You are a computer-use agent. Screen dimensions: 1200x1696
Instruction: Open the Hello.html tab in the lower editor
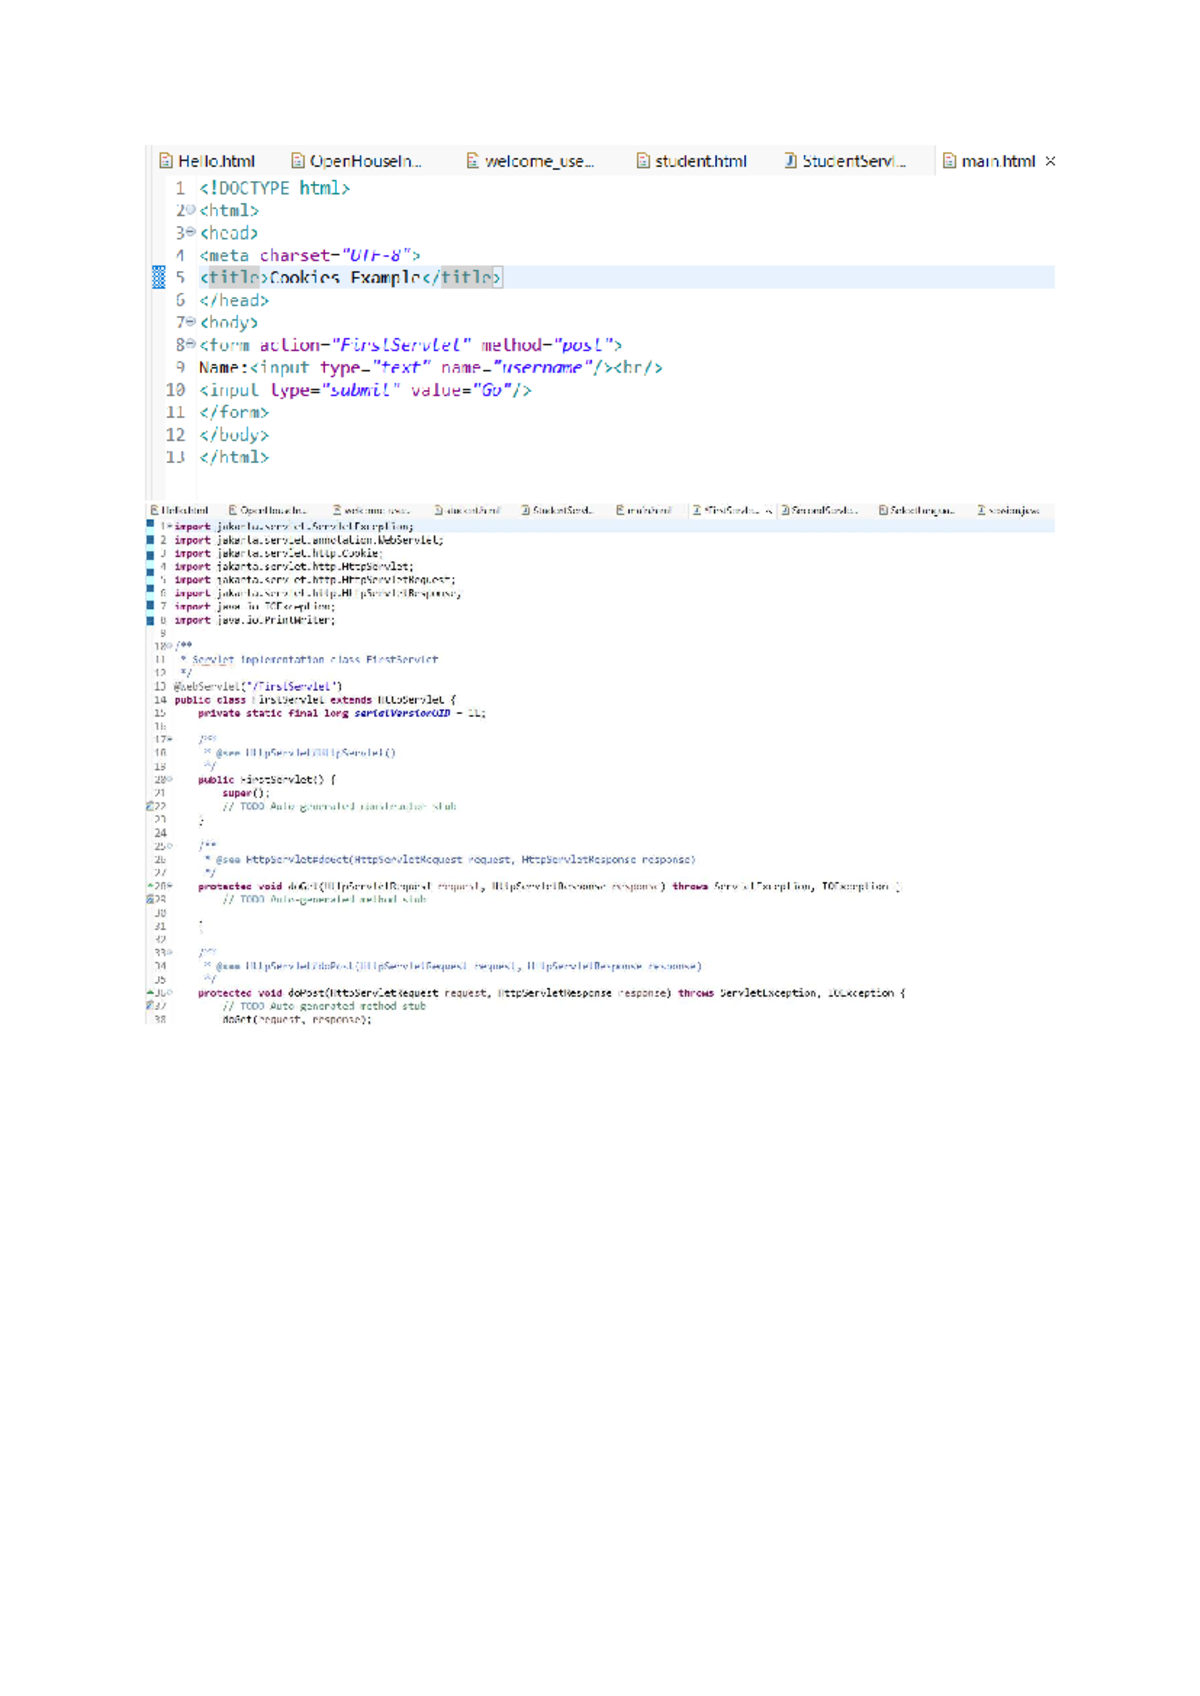[179, 510]
